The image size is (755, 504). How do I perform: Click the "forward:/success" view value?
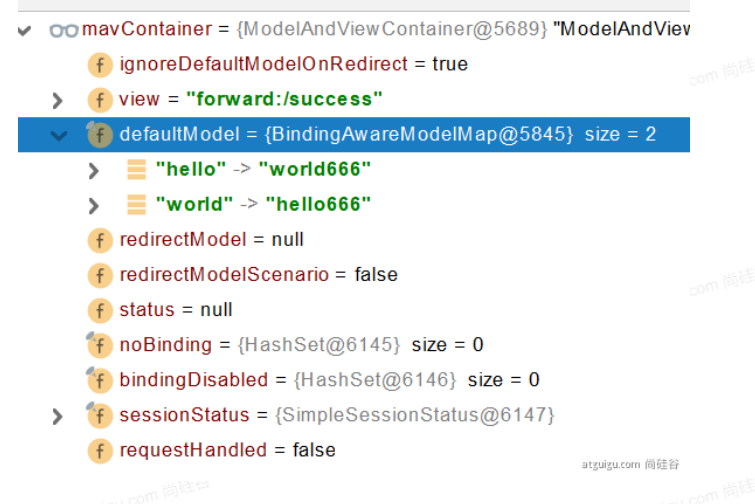coord(283,100)
